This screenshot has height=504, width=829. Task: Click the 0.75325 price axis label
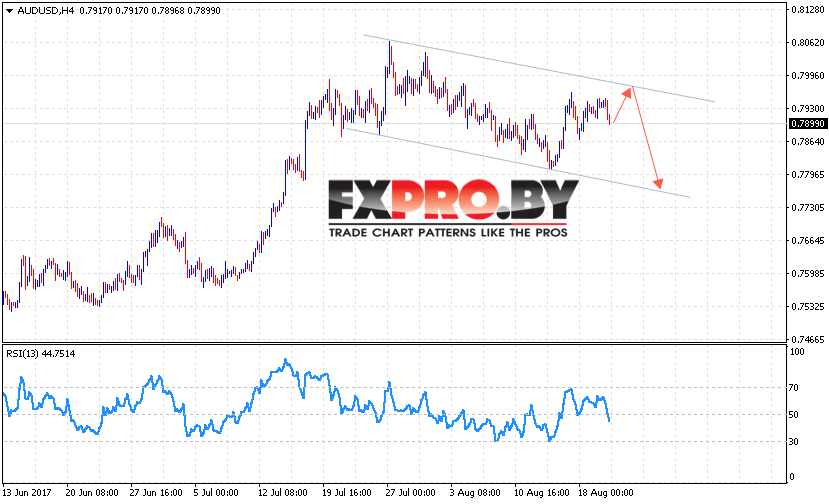point(807,306)
